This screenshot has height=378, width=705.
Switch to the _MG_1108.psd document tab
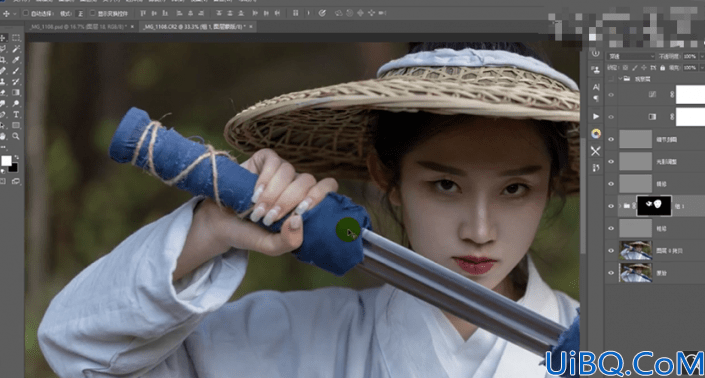(x=79, y=27)
